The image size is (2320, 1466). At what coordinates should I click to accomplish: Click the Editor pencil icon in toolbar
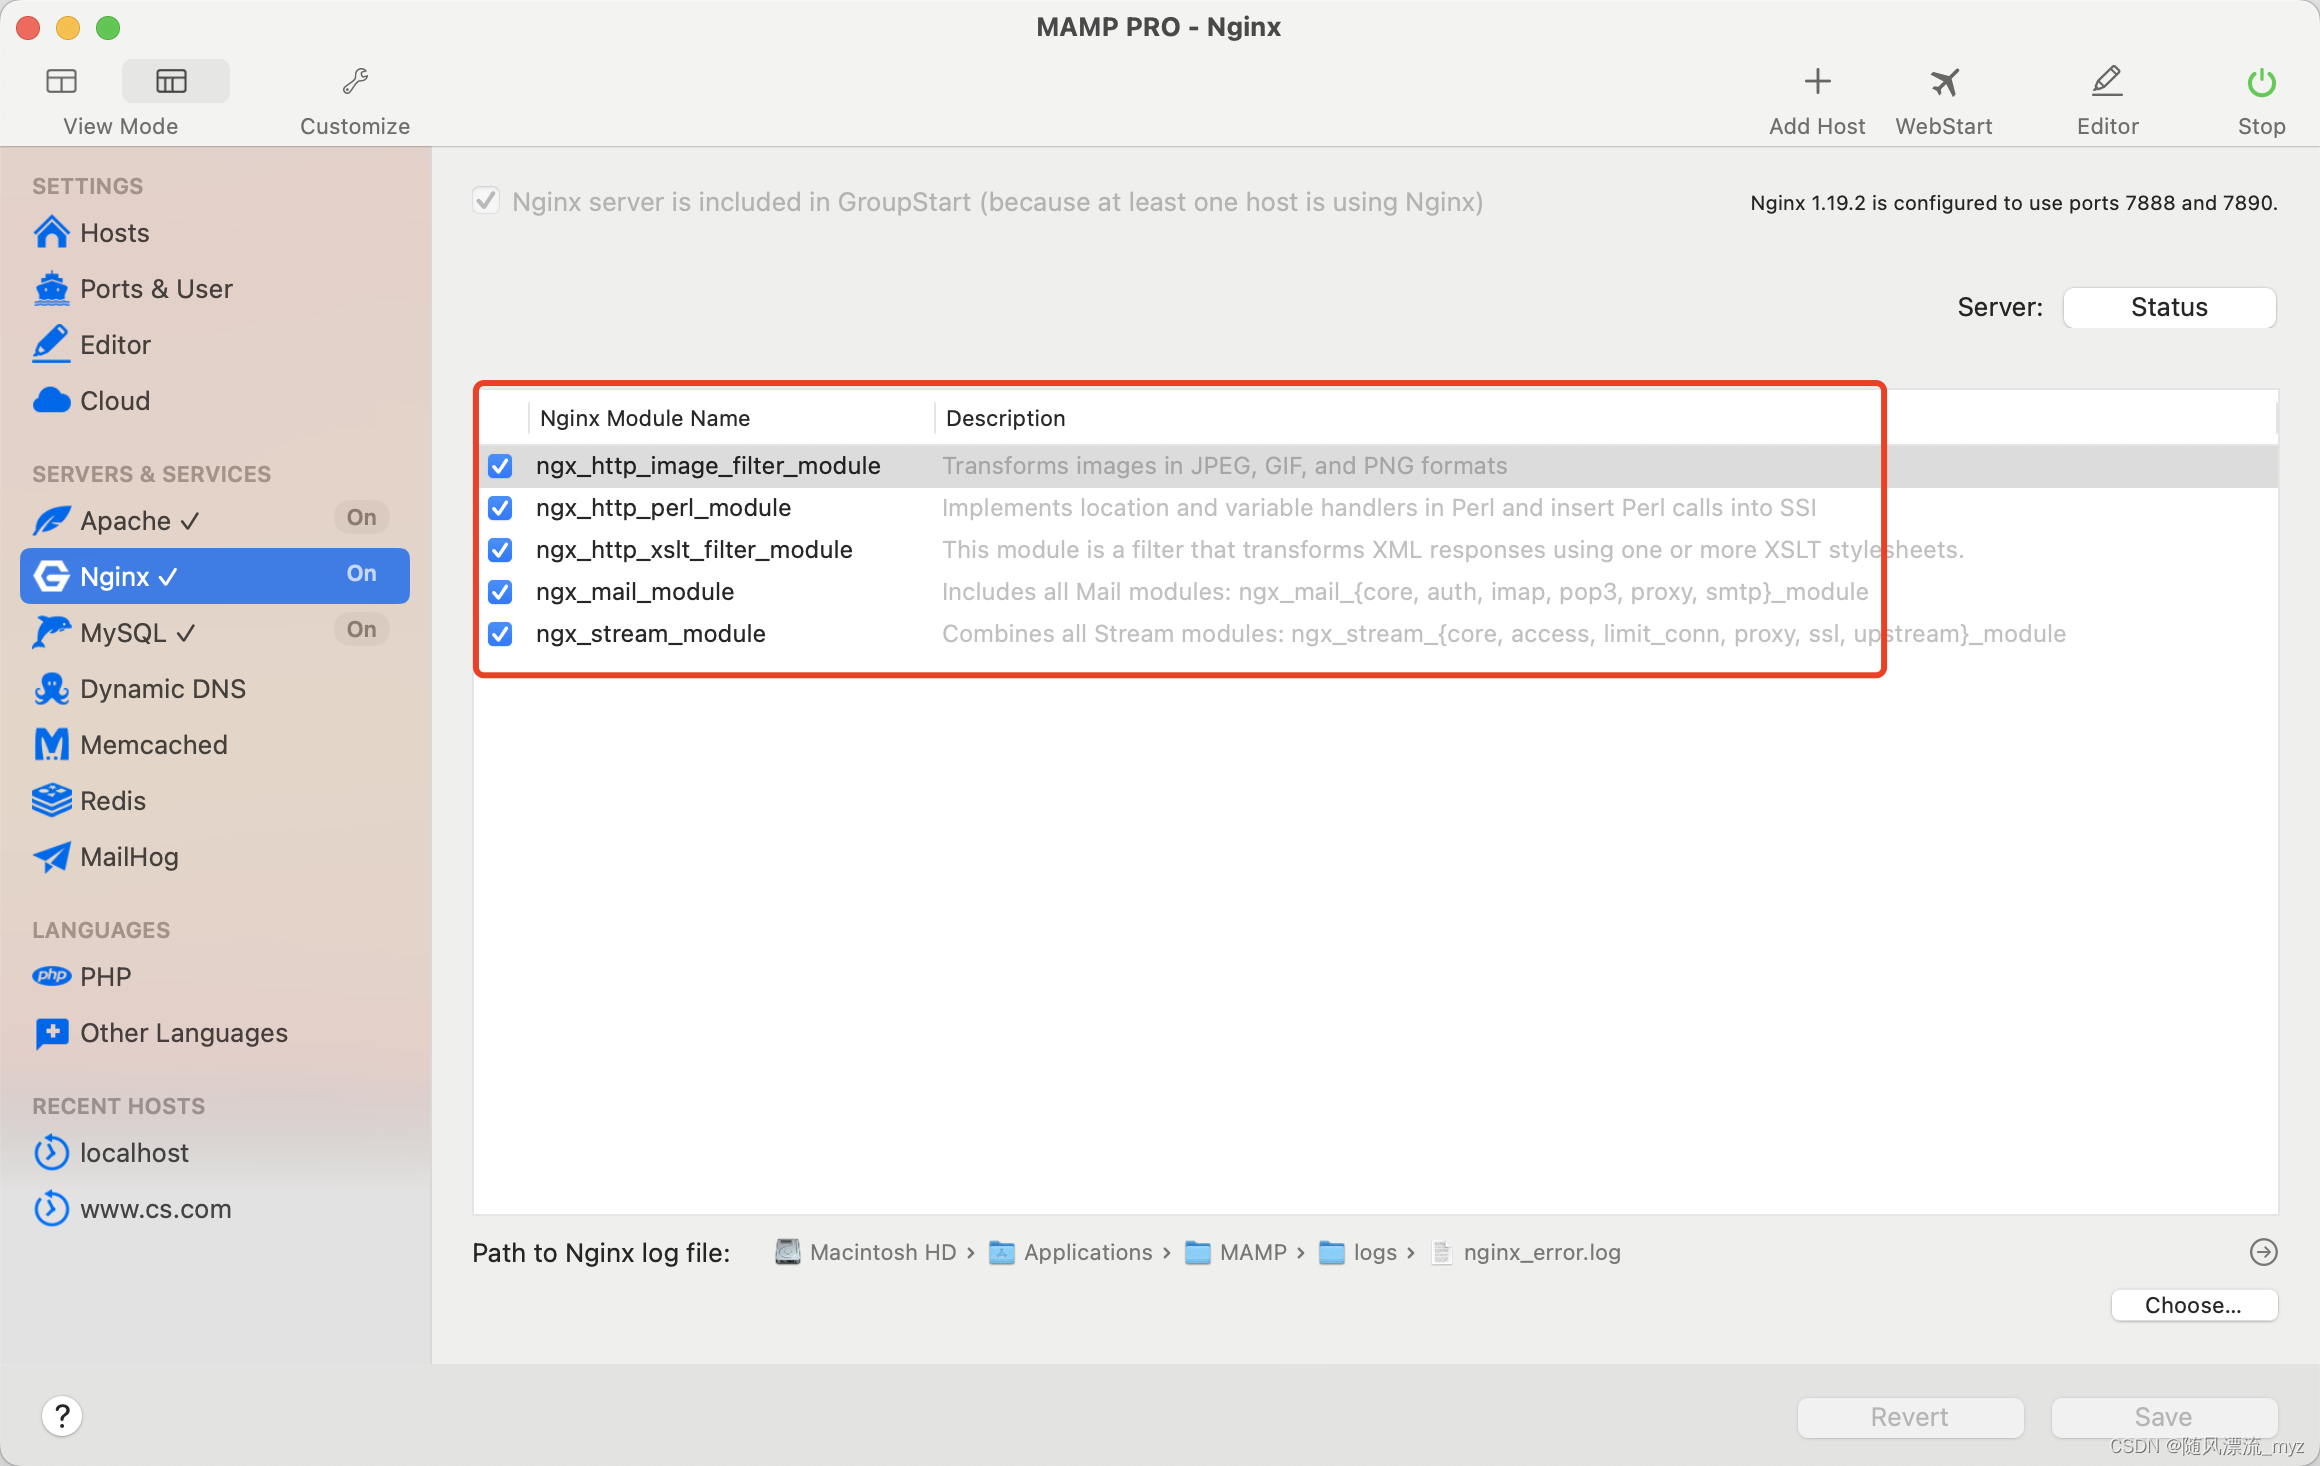pyautogui.click(x=2107, y=82)
